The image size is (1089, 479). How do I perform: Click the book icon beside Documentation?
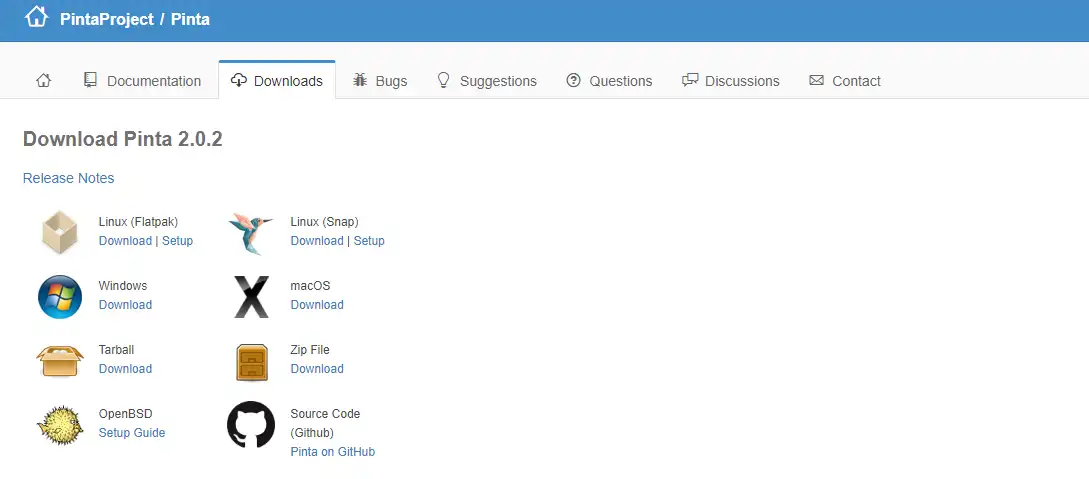coord(90,80)
